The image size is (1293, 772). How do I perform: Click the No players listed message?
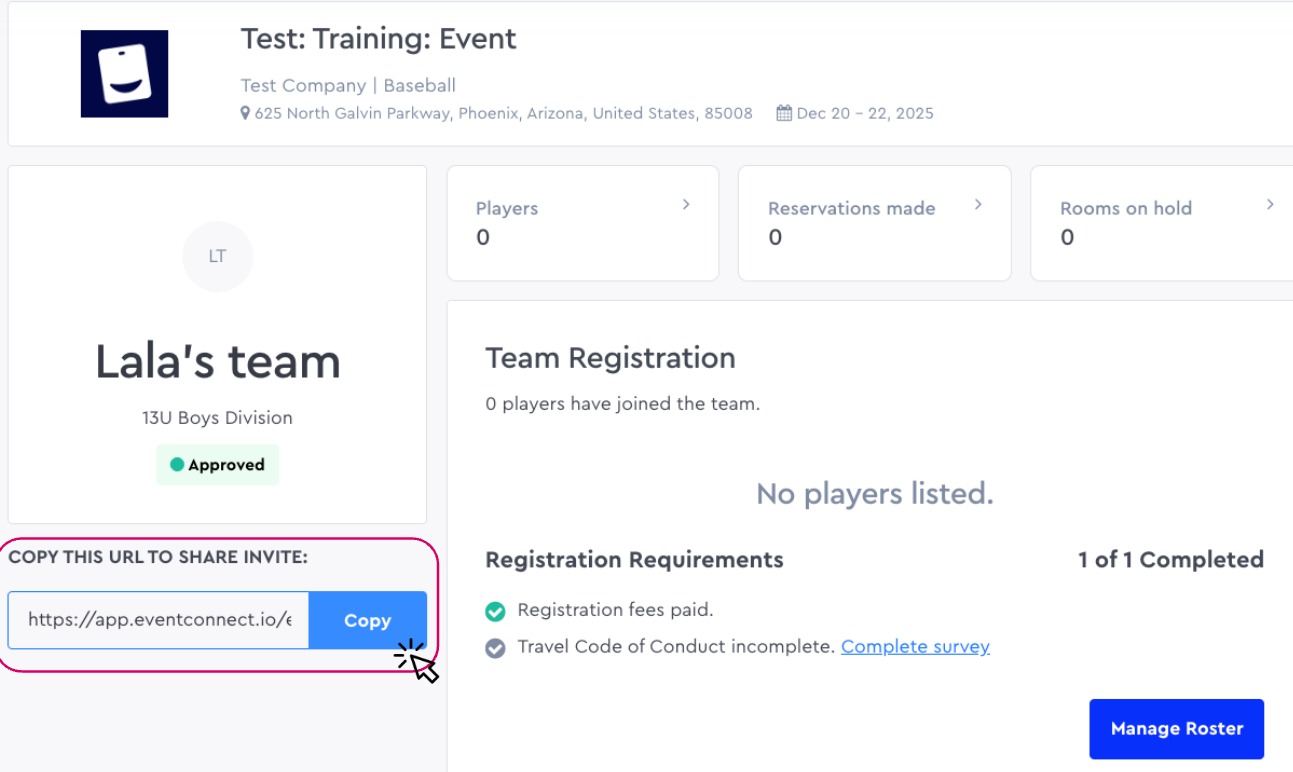click(x=875, y=493)
